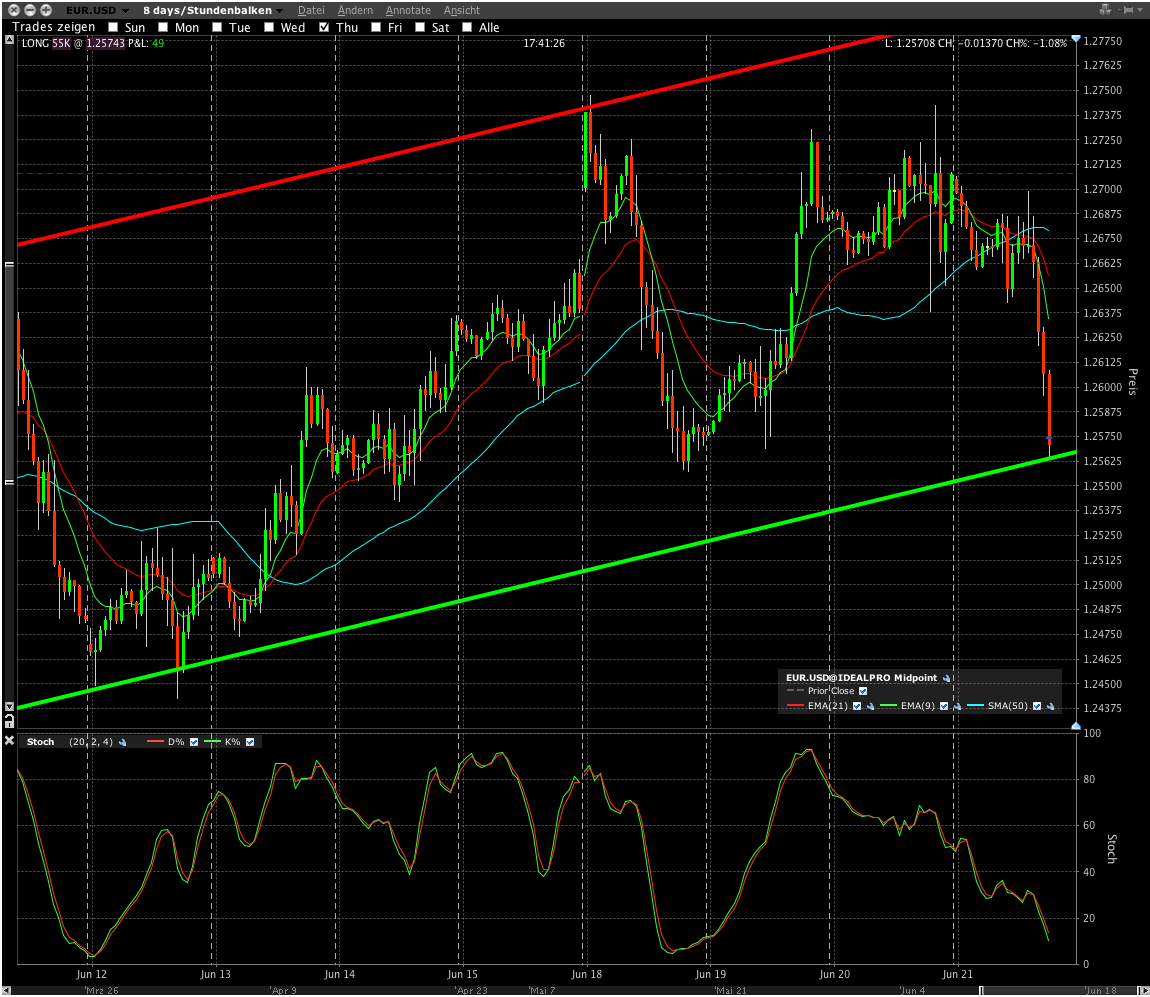Click the blue arrow marker above the Stoch axis
Screen dimensions: 1150x997
[1076, 726]
